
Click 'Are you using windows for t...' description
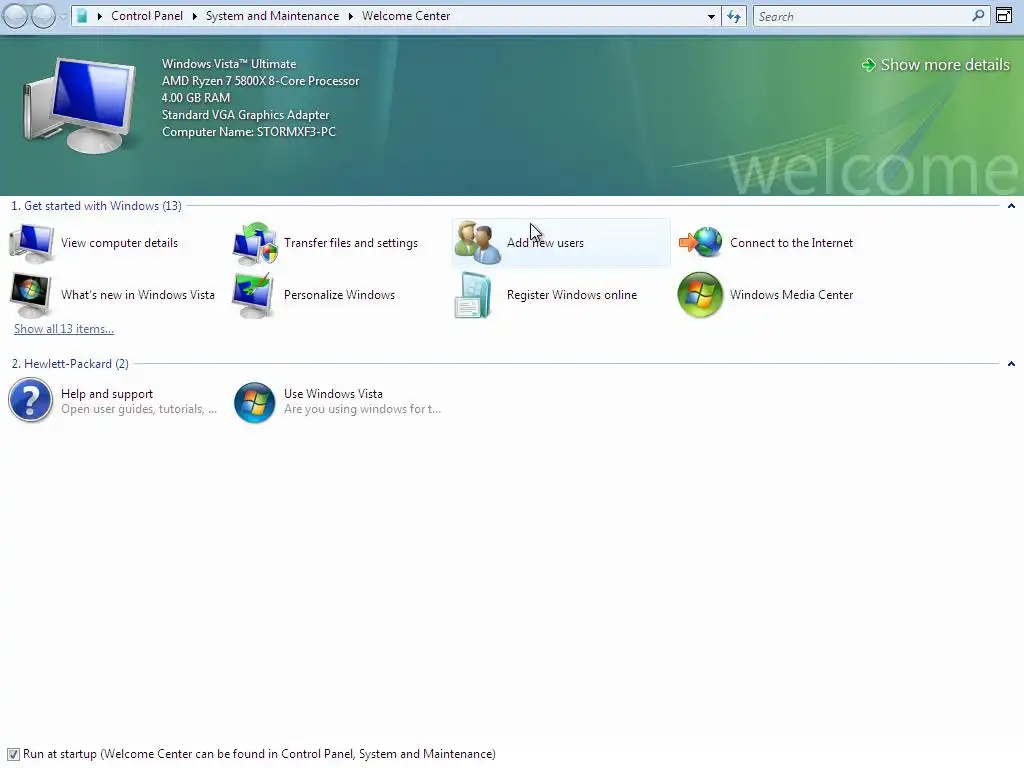pyautogui.click(x=362, y=409)
